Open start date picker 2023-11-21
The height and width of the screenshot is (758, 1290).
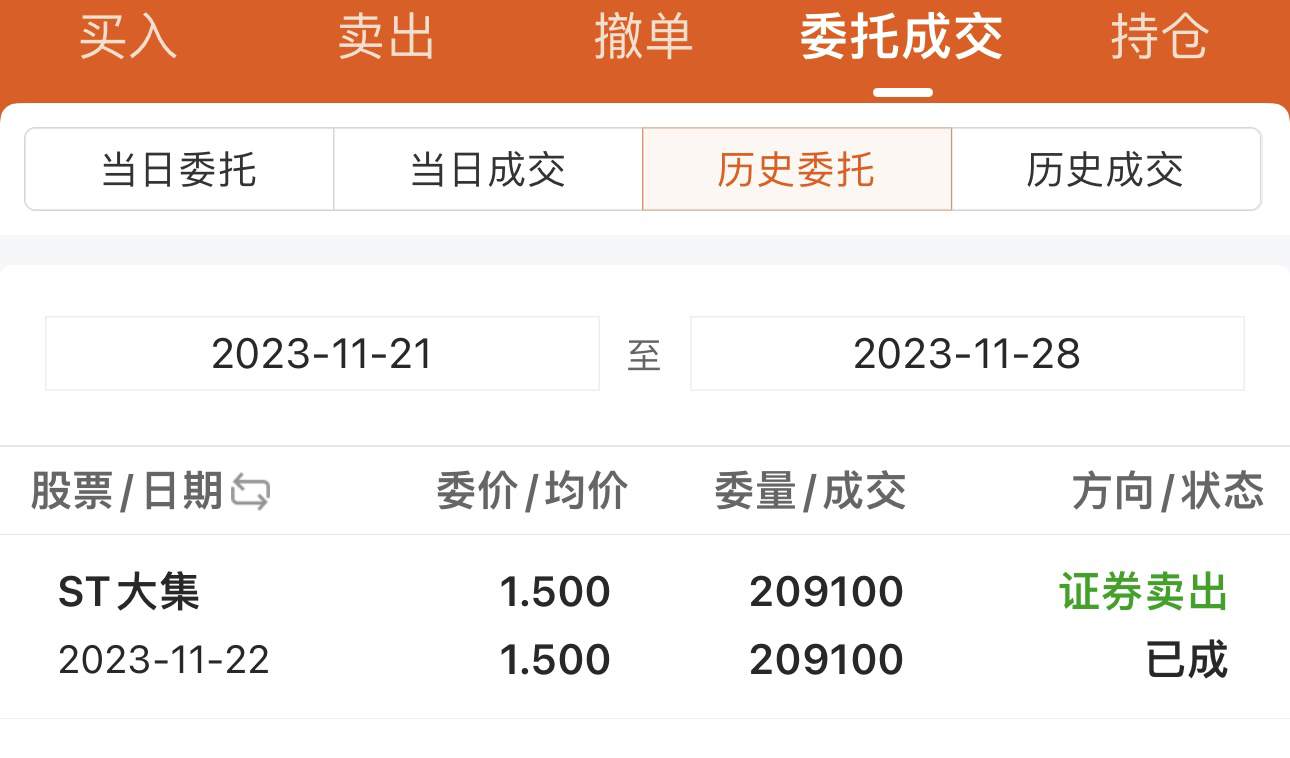point(322,354)
